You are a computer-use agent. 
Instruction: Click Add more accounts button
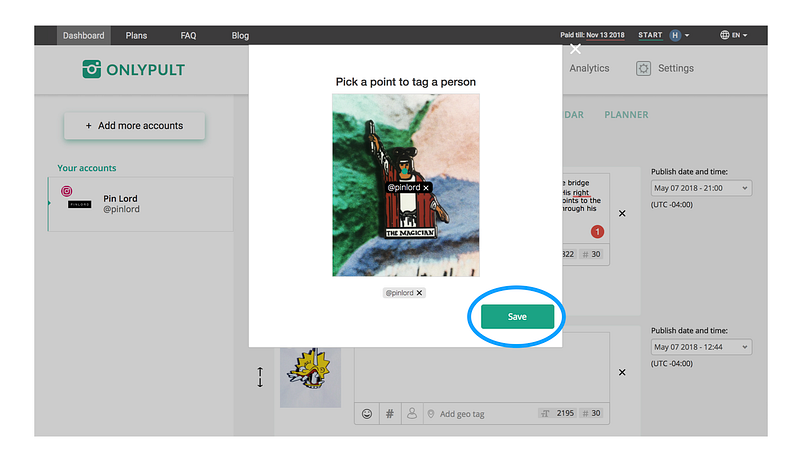pyautogui.click(x=135, y=126)
